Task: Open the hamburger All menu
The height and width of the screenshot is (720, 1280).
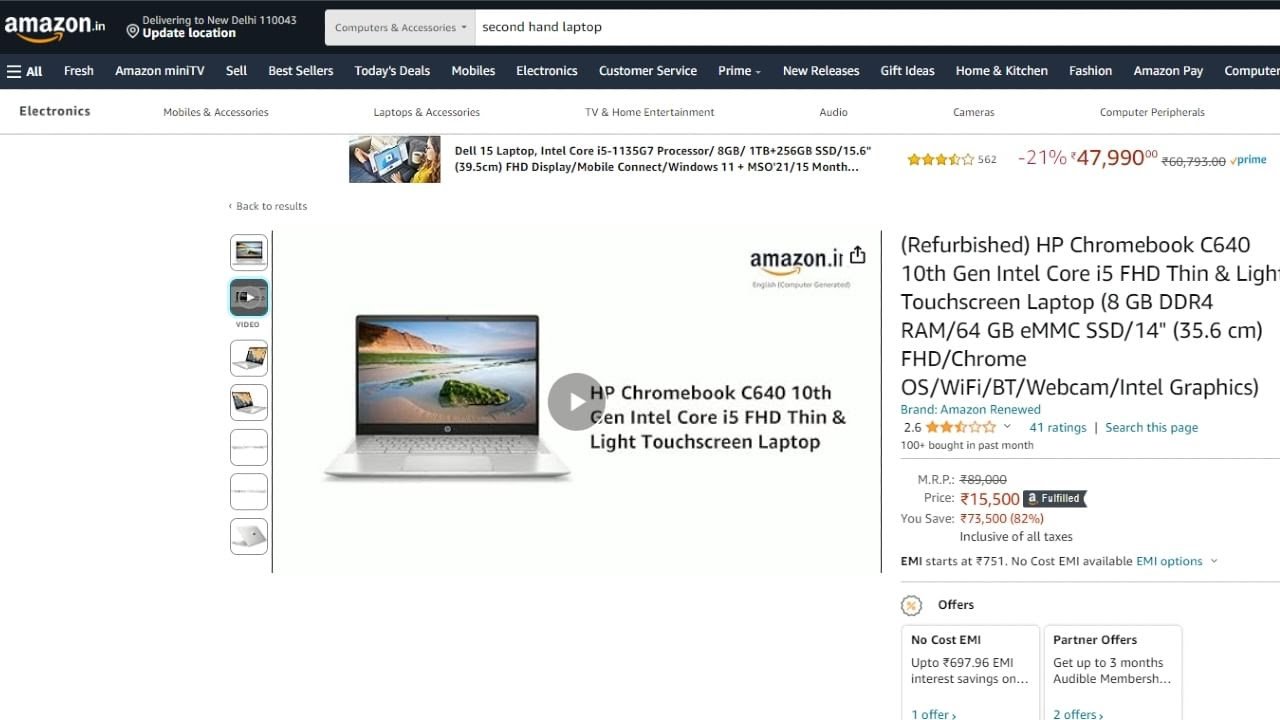Action: [x=25, y=71]
